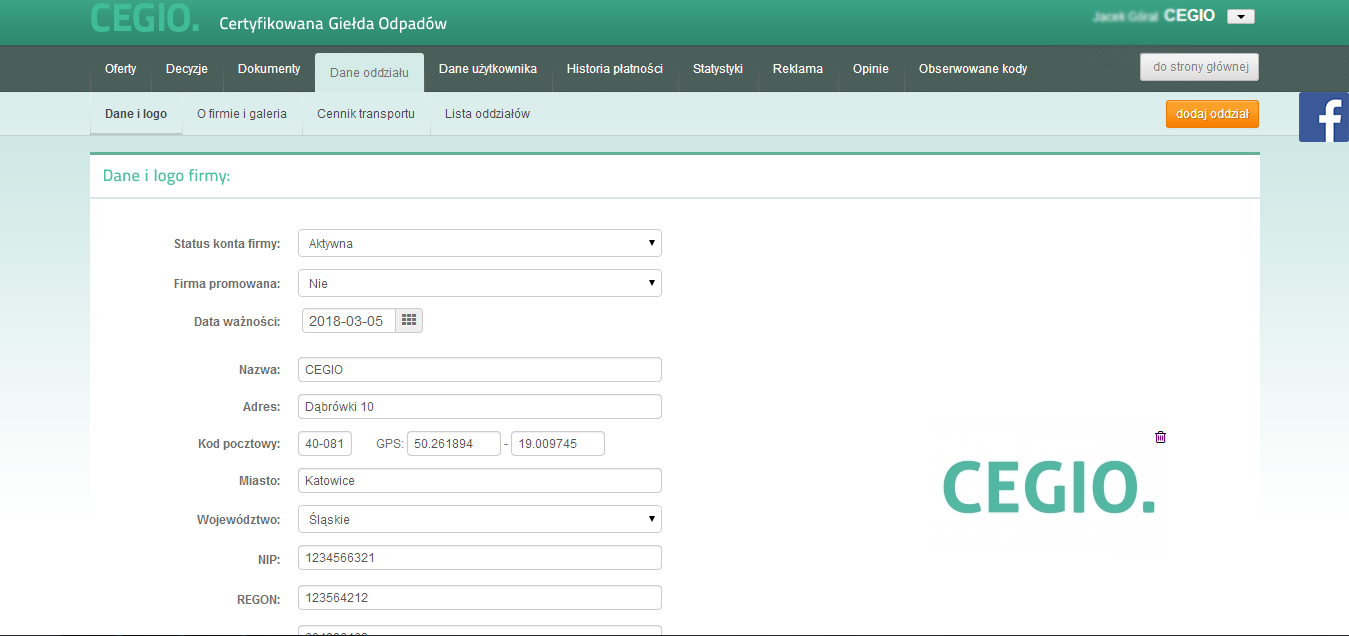Screen dimensions: 1349x636
Task: Expand the user account dropdown arrow
Action: (1241, 16)
